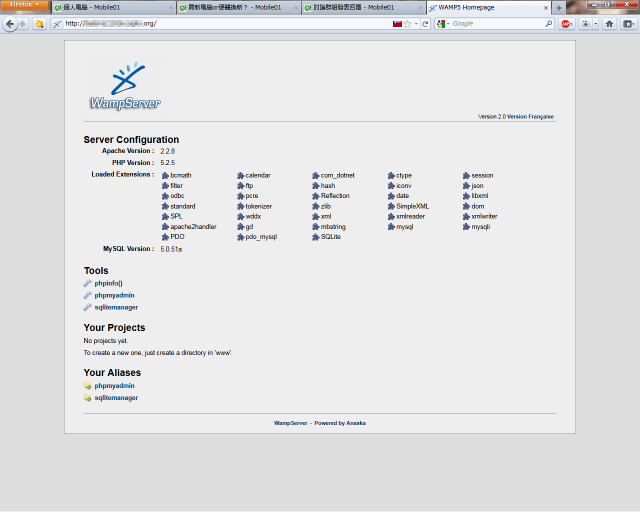Screen dimensions: 640x512
Task: Open phpmyadmin under Tools
Action: (x=114, y=295)
